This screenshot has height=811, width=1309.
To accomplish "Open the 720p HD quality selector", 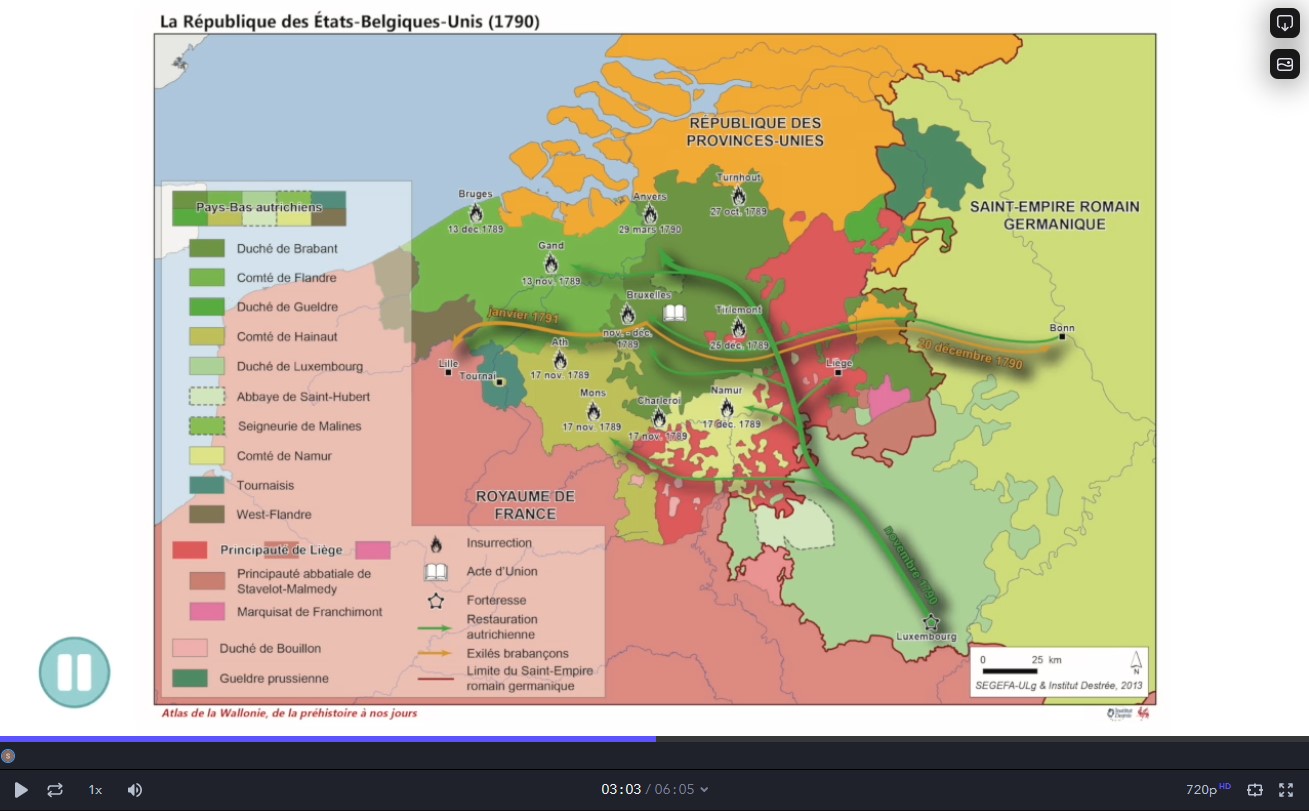I will tap(1207, 790).
